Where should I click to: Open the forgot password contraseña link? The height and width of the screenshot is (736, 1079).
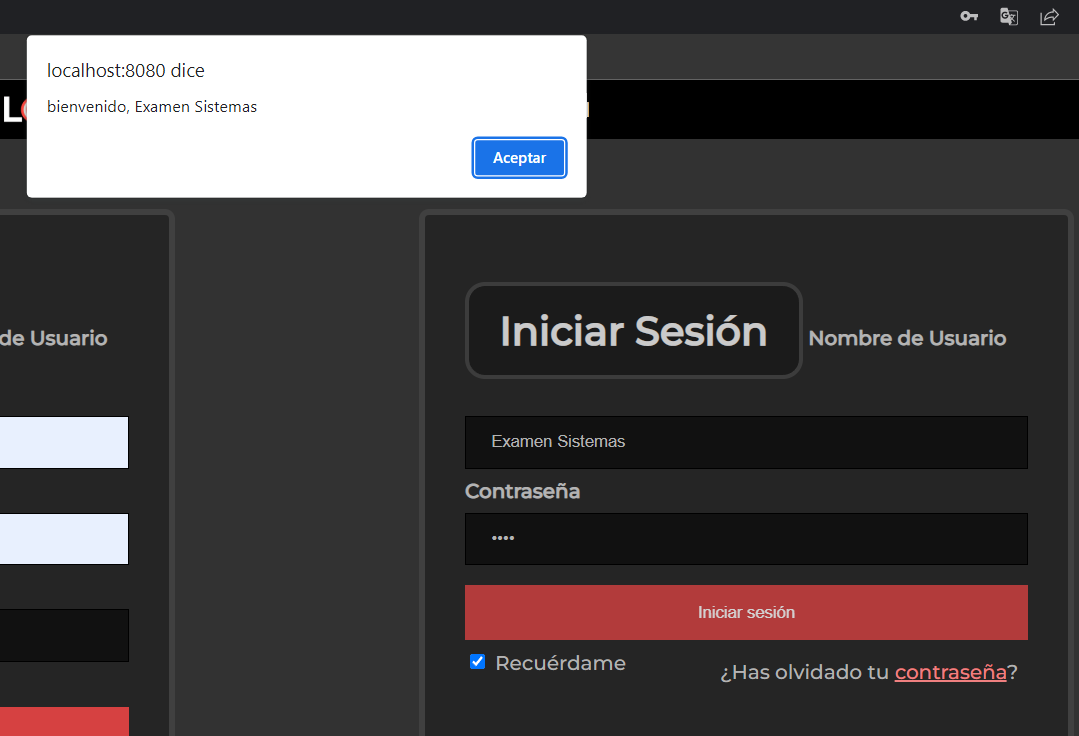click(950, 672)
